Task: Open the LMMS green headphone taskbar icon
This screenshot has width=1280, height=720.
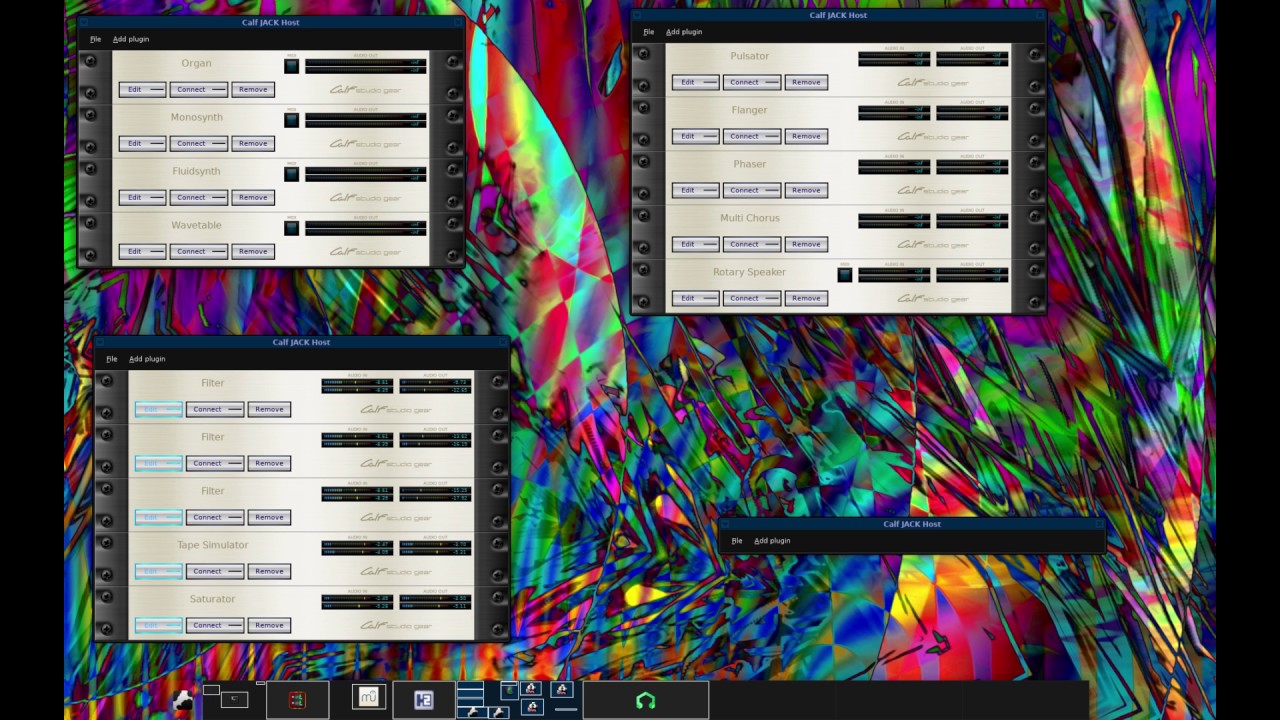Action: pos(645,700)
